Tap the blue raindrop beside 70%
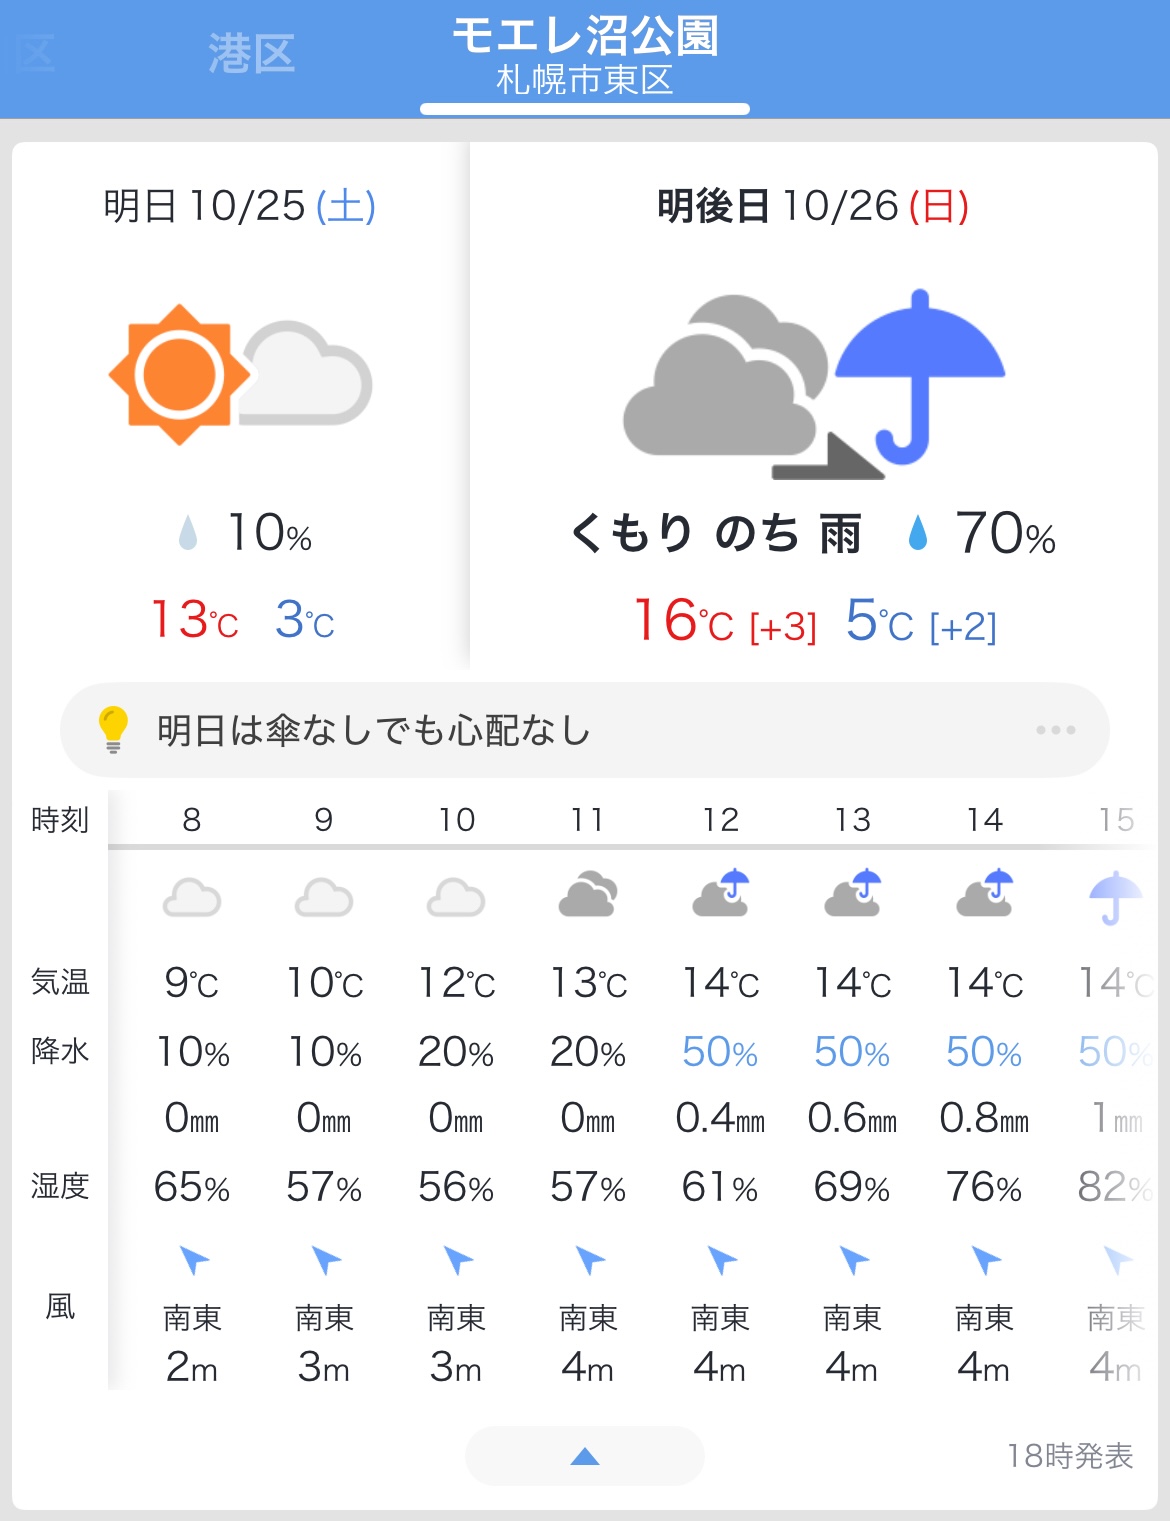This screenshot has height=1521, width=1170. (x=917, y=533)
